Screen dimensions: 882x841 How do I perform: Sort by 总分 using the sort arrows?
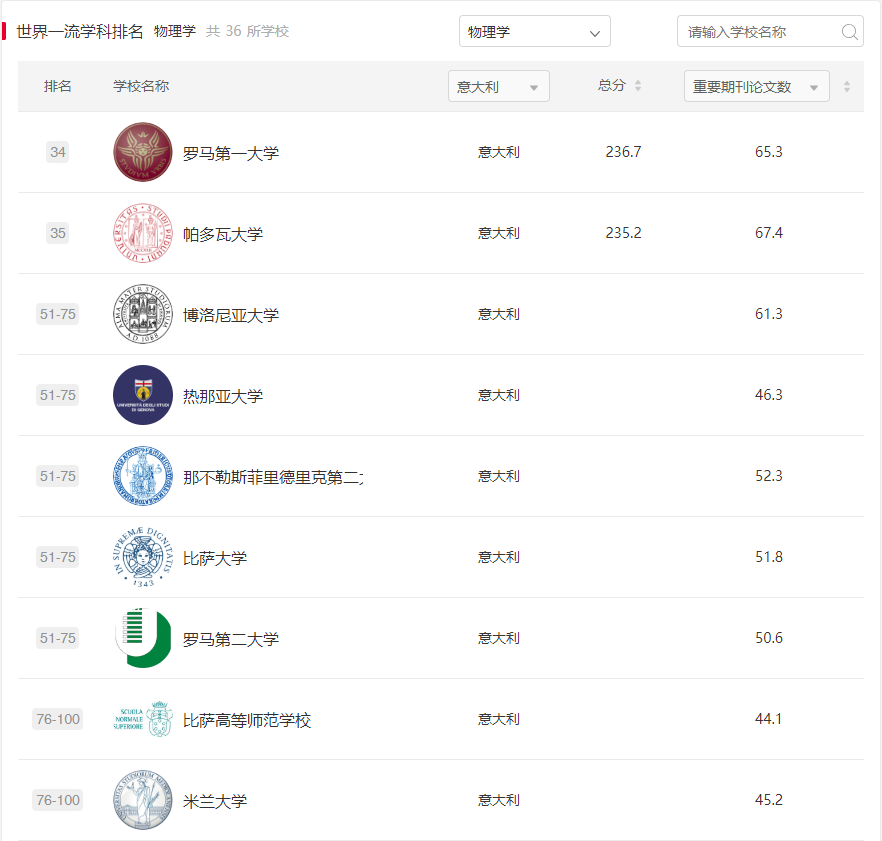[x=638, y=86]
